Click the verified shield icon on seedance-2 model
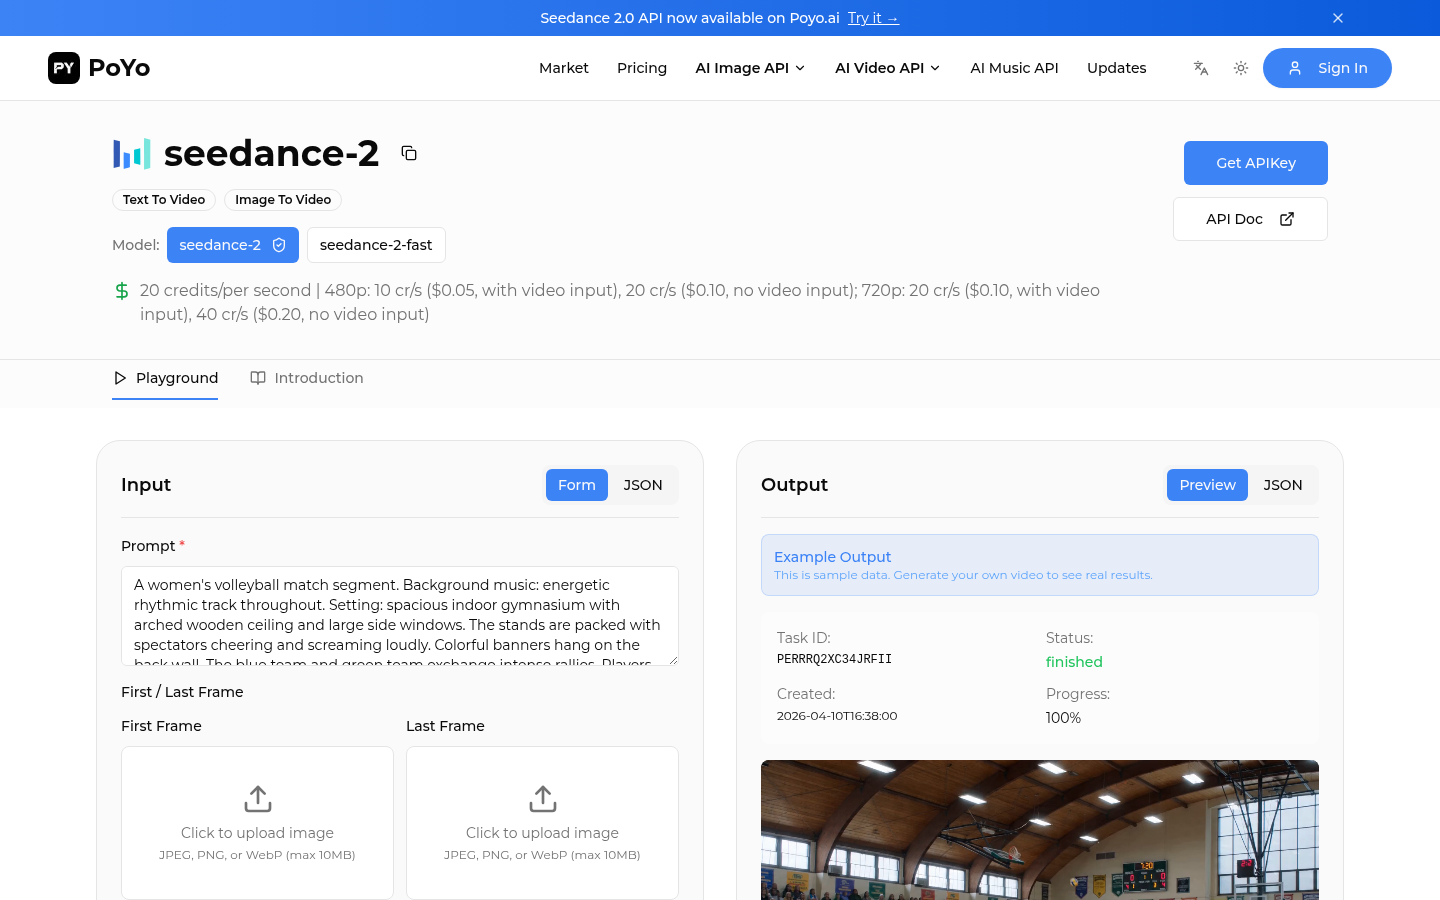The width and height of the screenshot is (1440, 900). click(x=277, y=245)
